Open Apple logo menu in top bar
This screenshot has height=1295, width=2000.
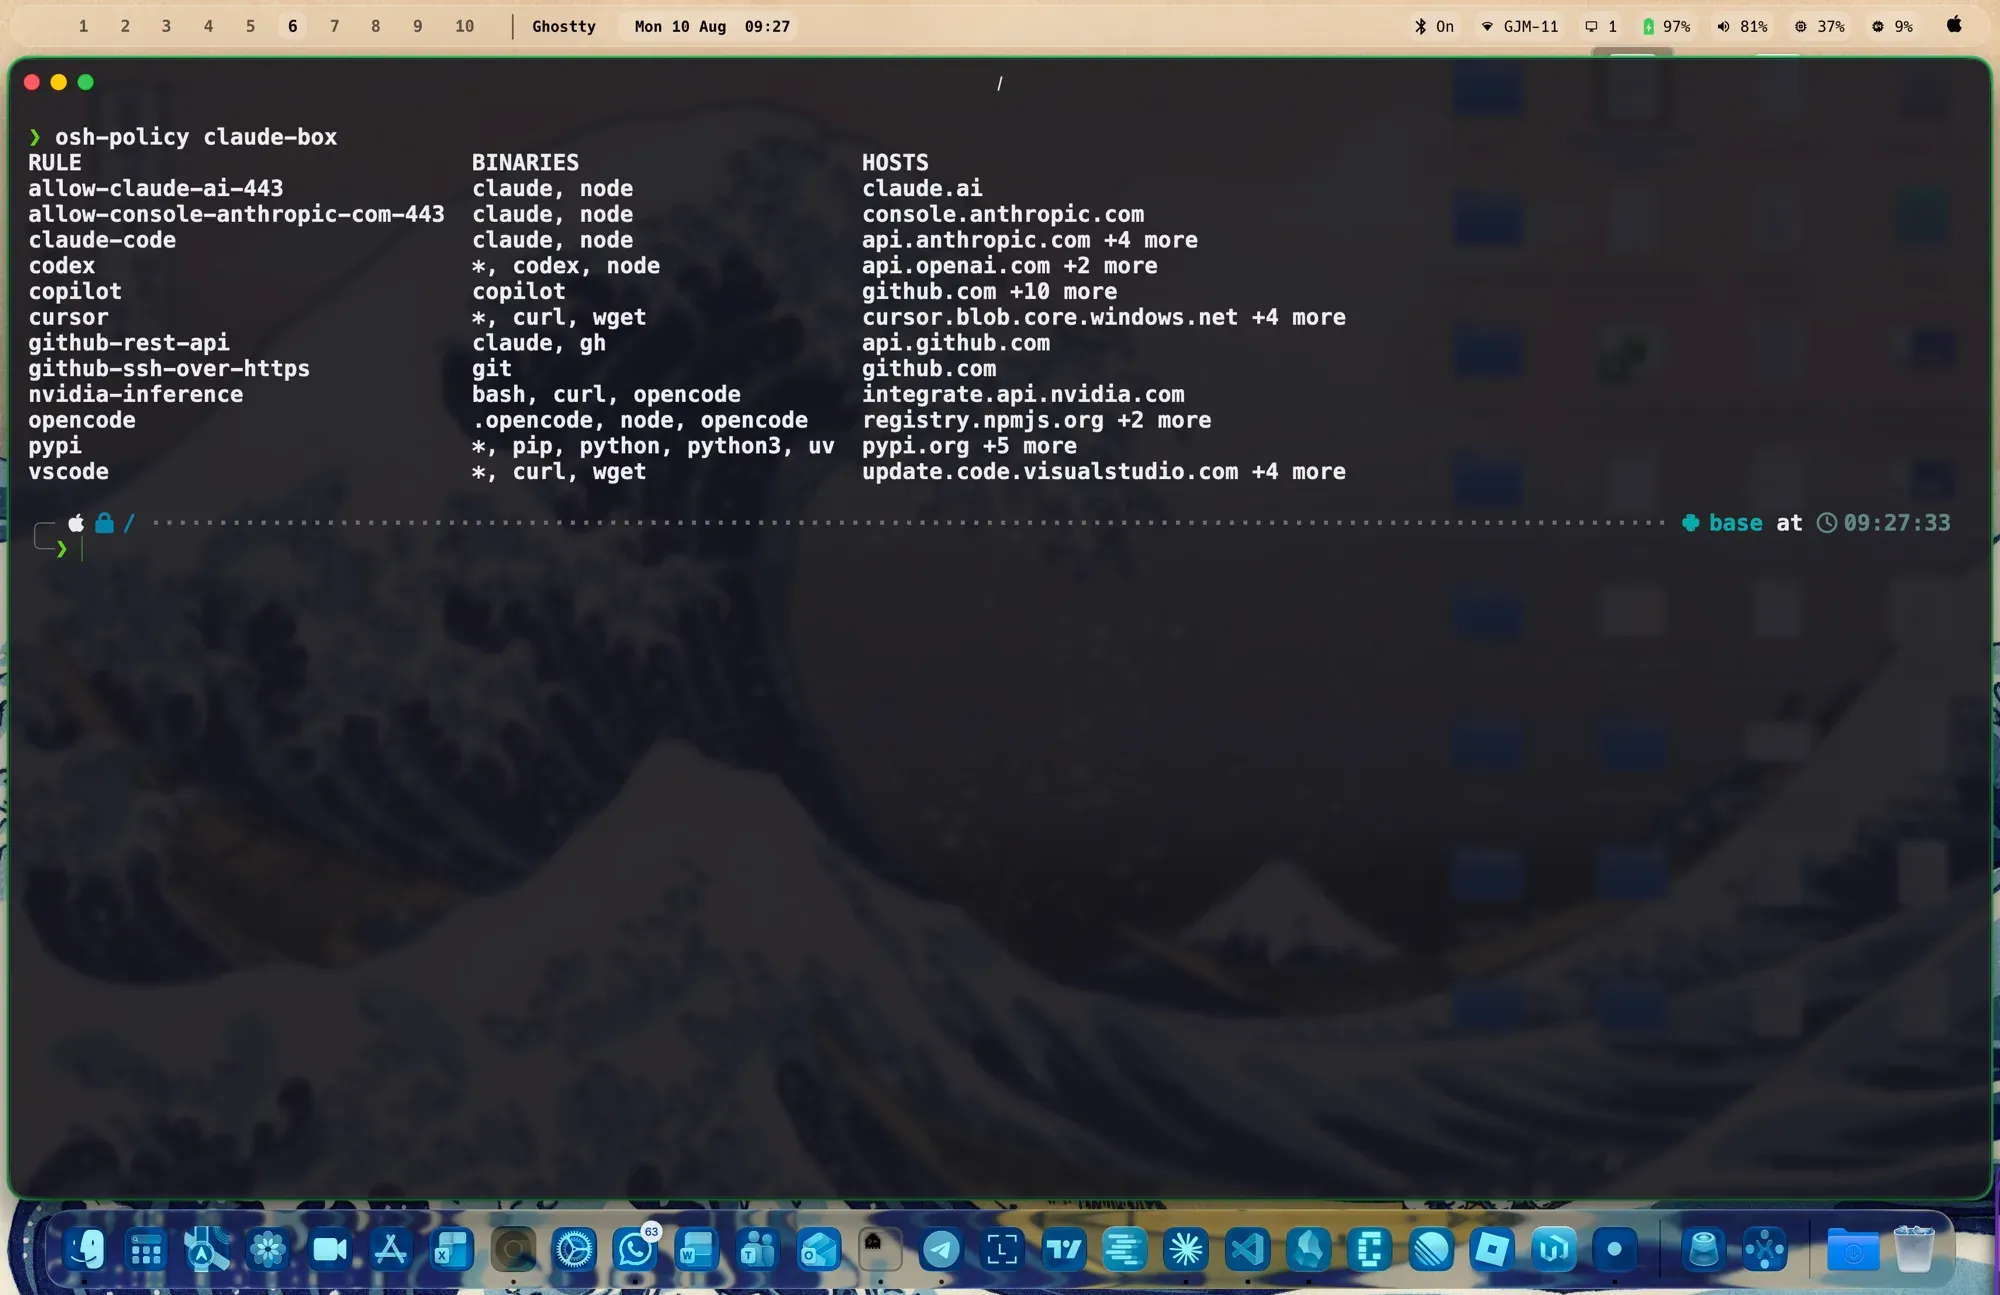tap(1954, 25)
